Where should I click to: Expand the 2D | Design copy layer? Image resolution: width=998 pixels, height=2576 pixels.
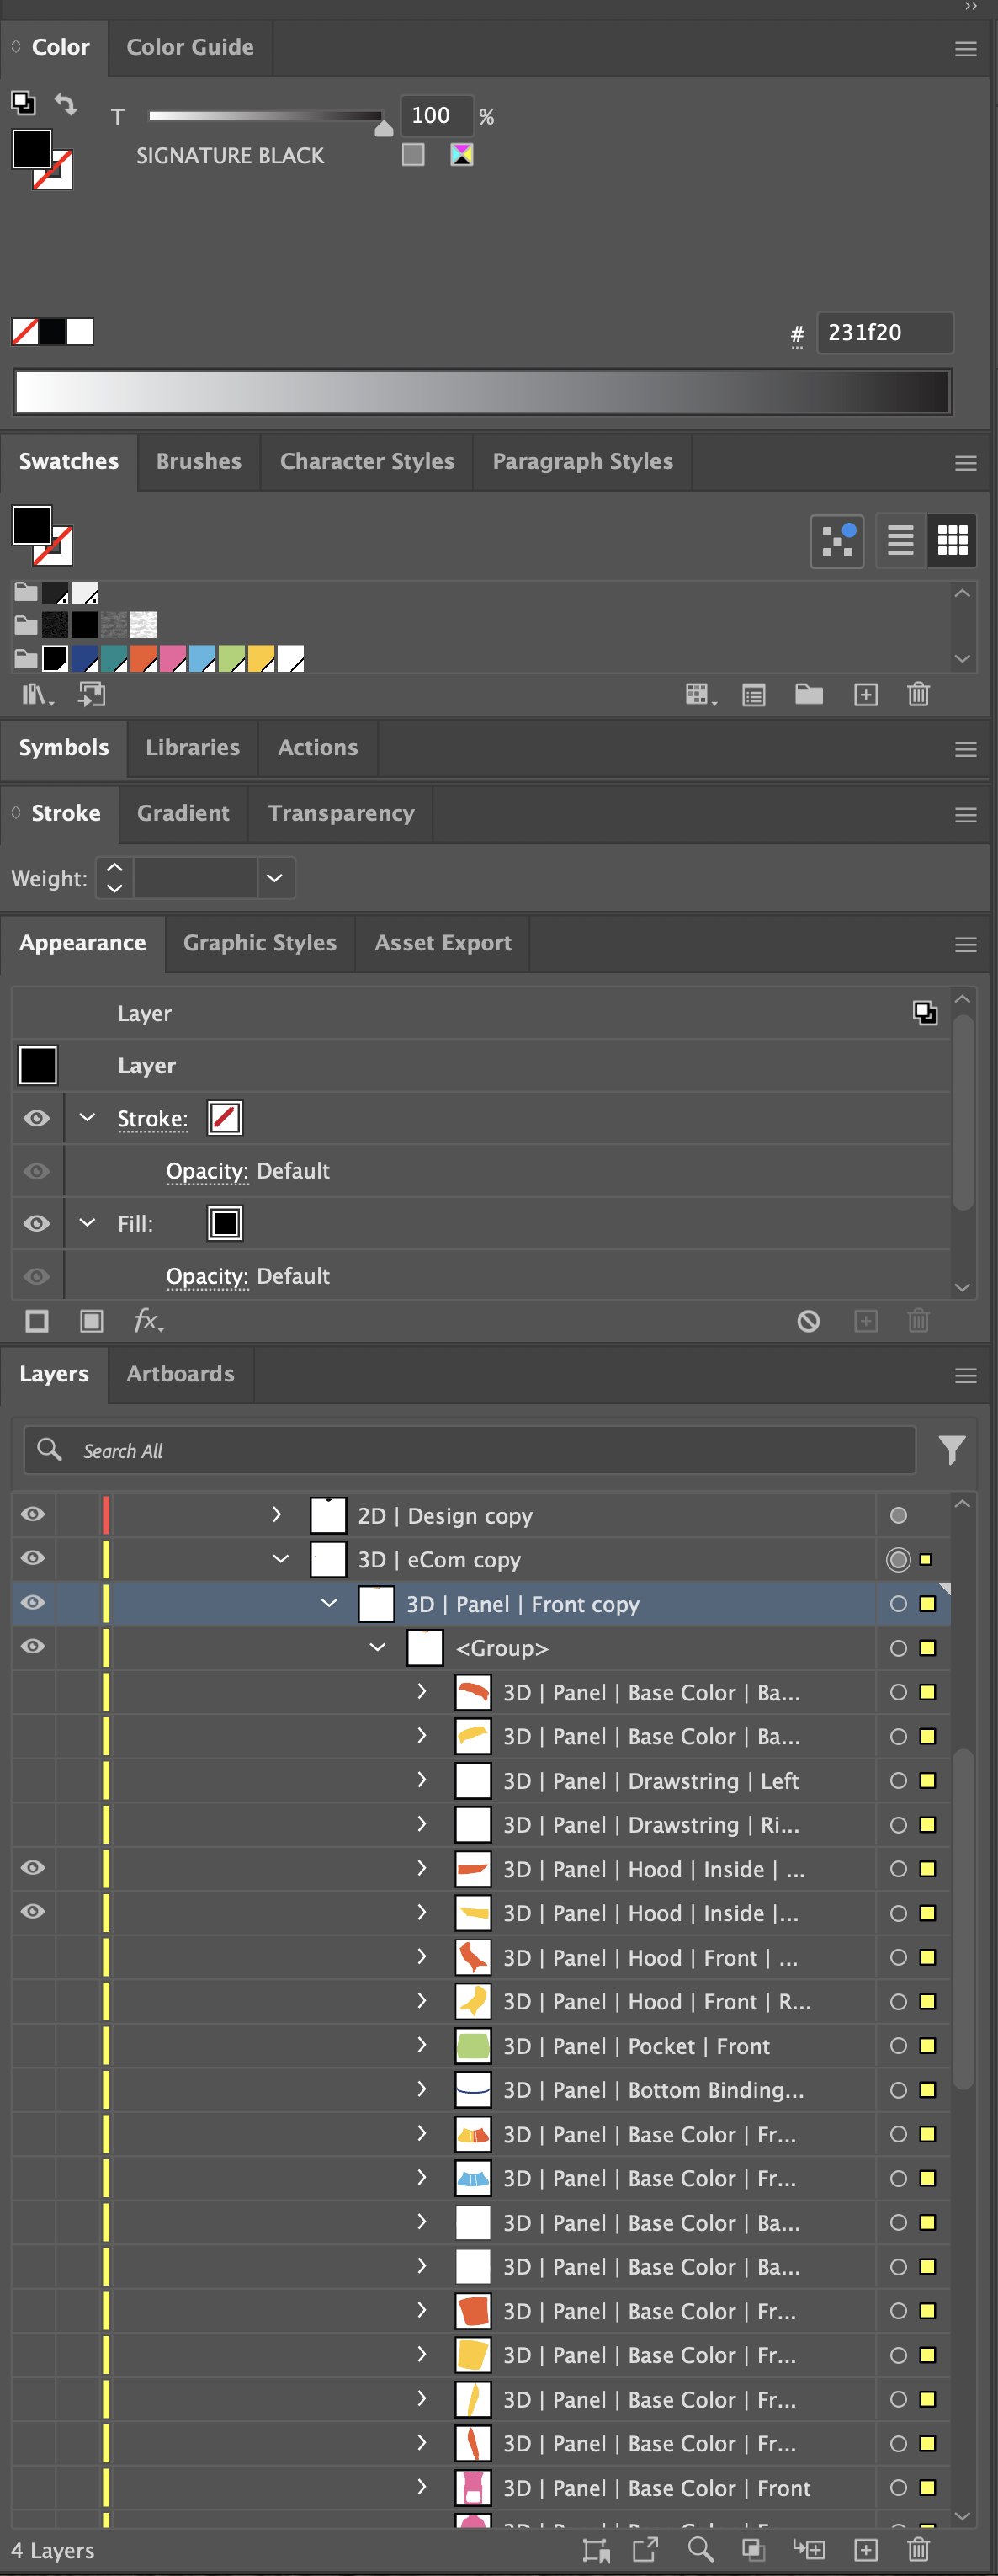click(277, 1515)
